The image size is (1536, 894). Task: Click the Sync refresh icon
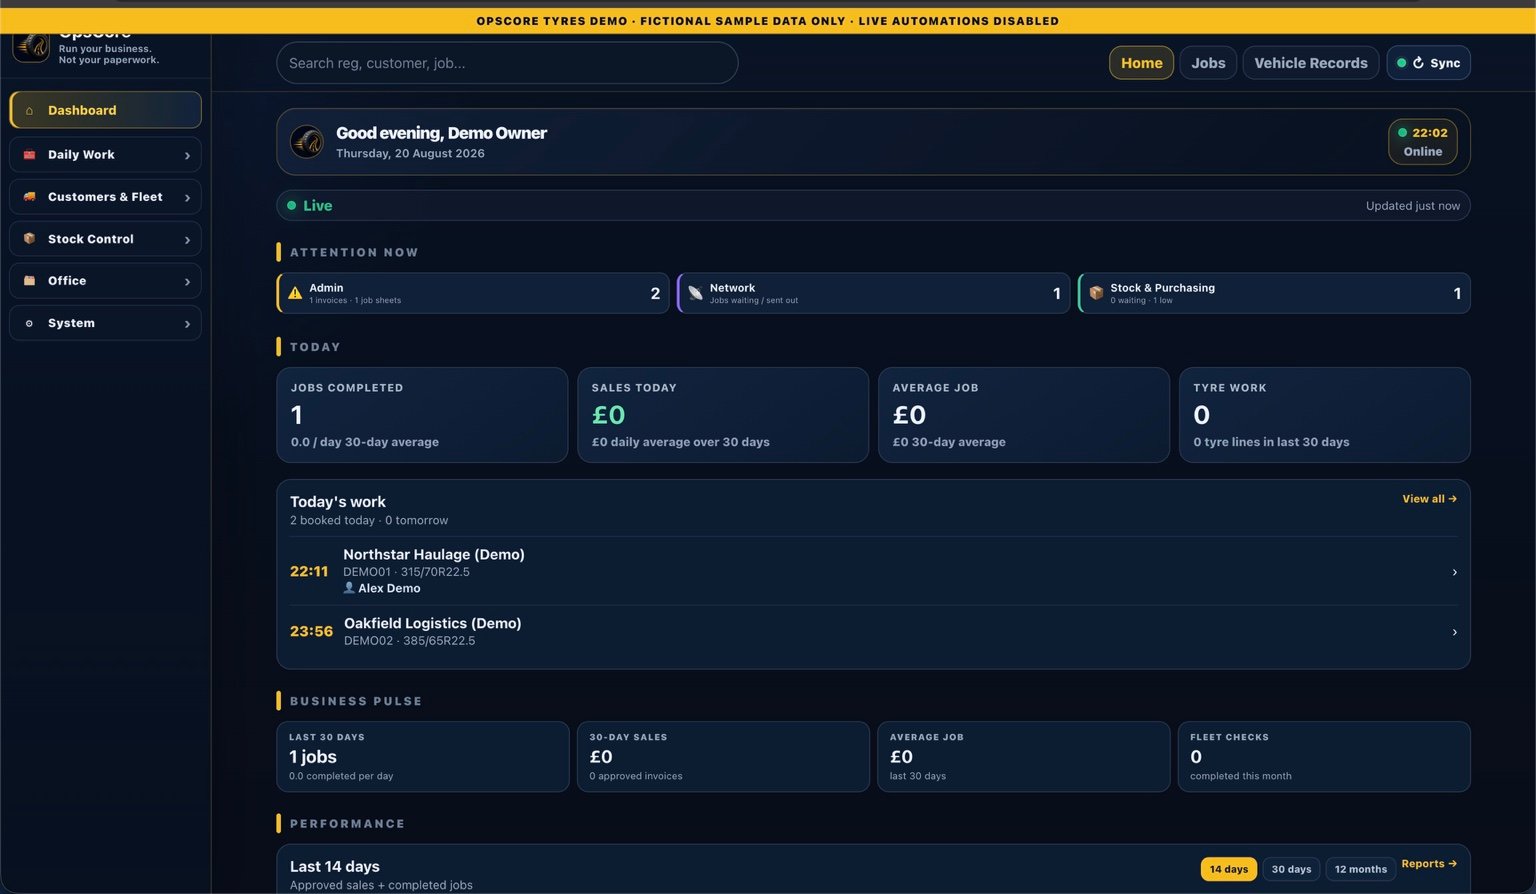[1418, 63]
